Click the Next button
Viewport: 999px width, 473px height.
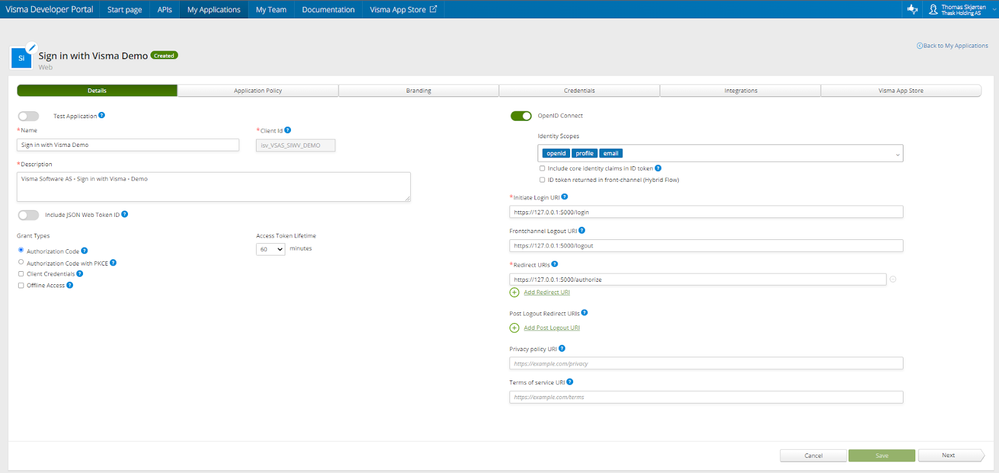point(951,455)
